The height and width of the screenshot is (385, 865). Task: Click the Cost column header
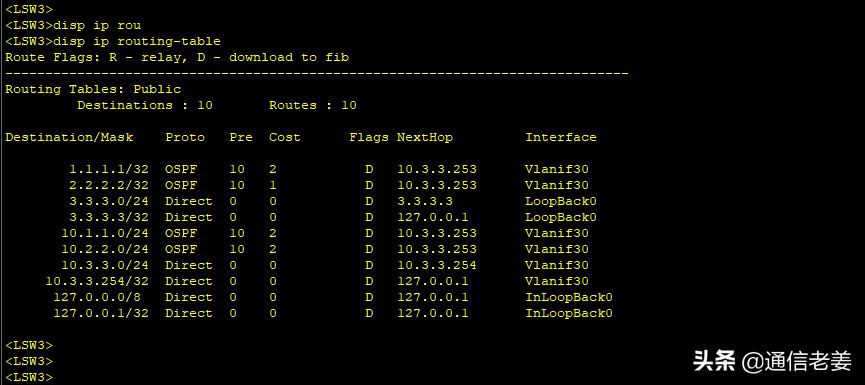pos(285,137)
